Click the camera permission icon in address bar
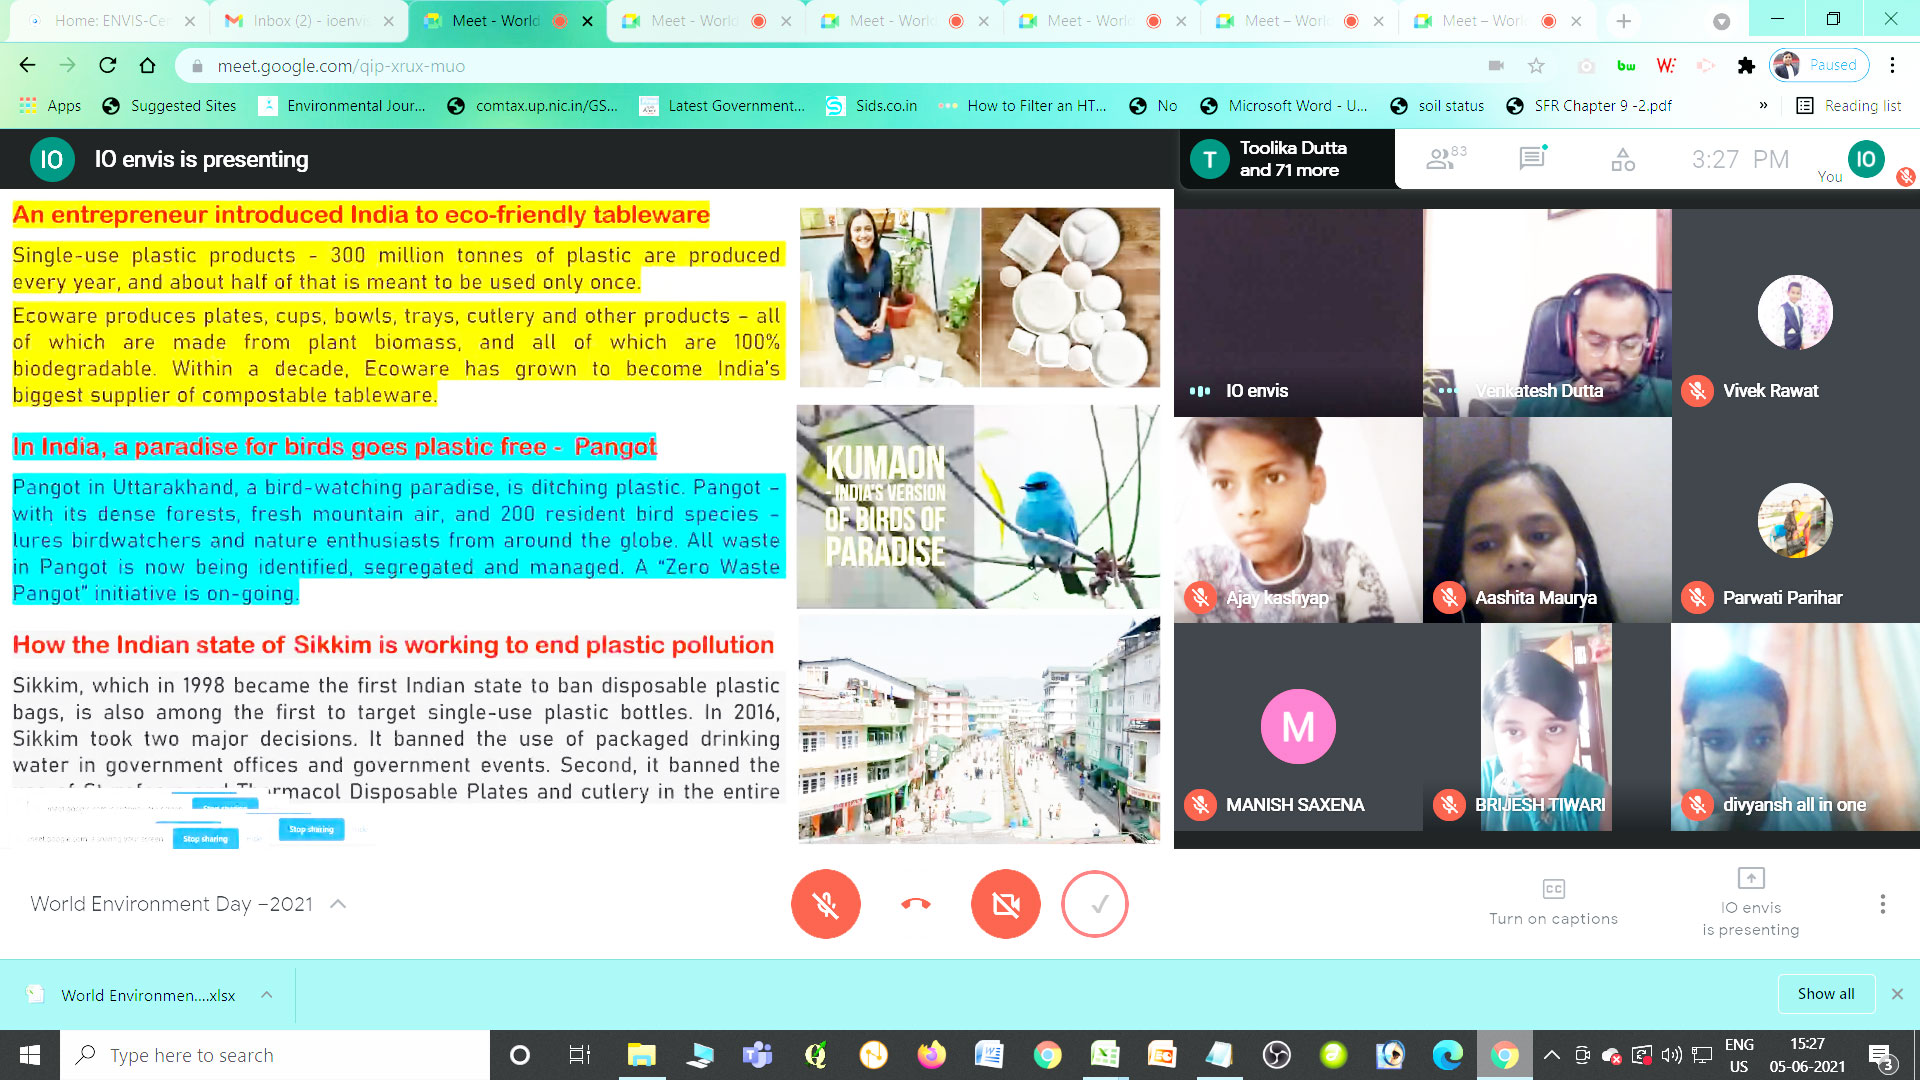 click(x=1496, y=66)
